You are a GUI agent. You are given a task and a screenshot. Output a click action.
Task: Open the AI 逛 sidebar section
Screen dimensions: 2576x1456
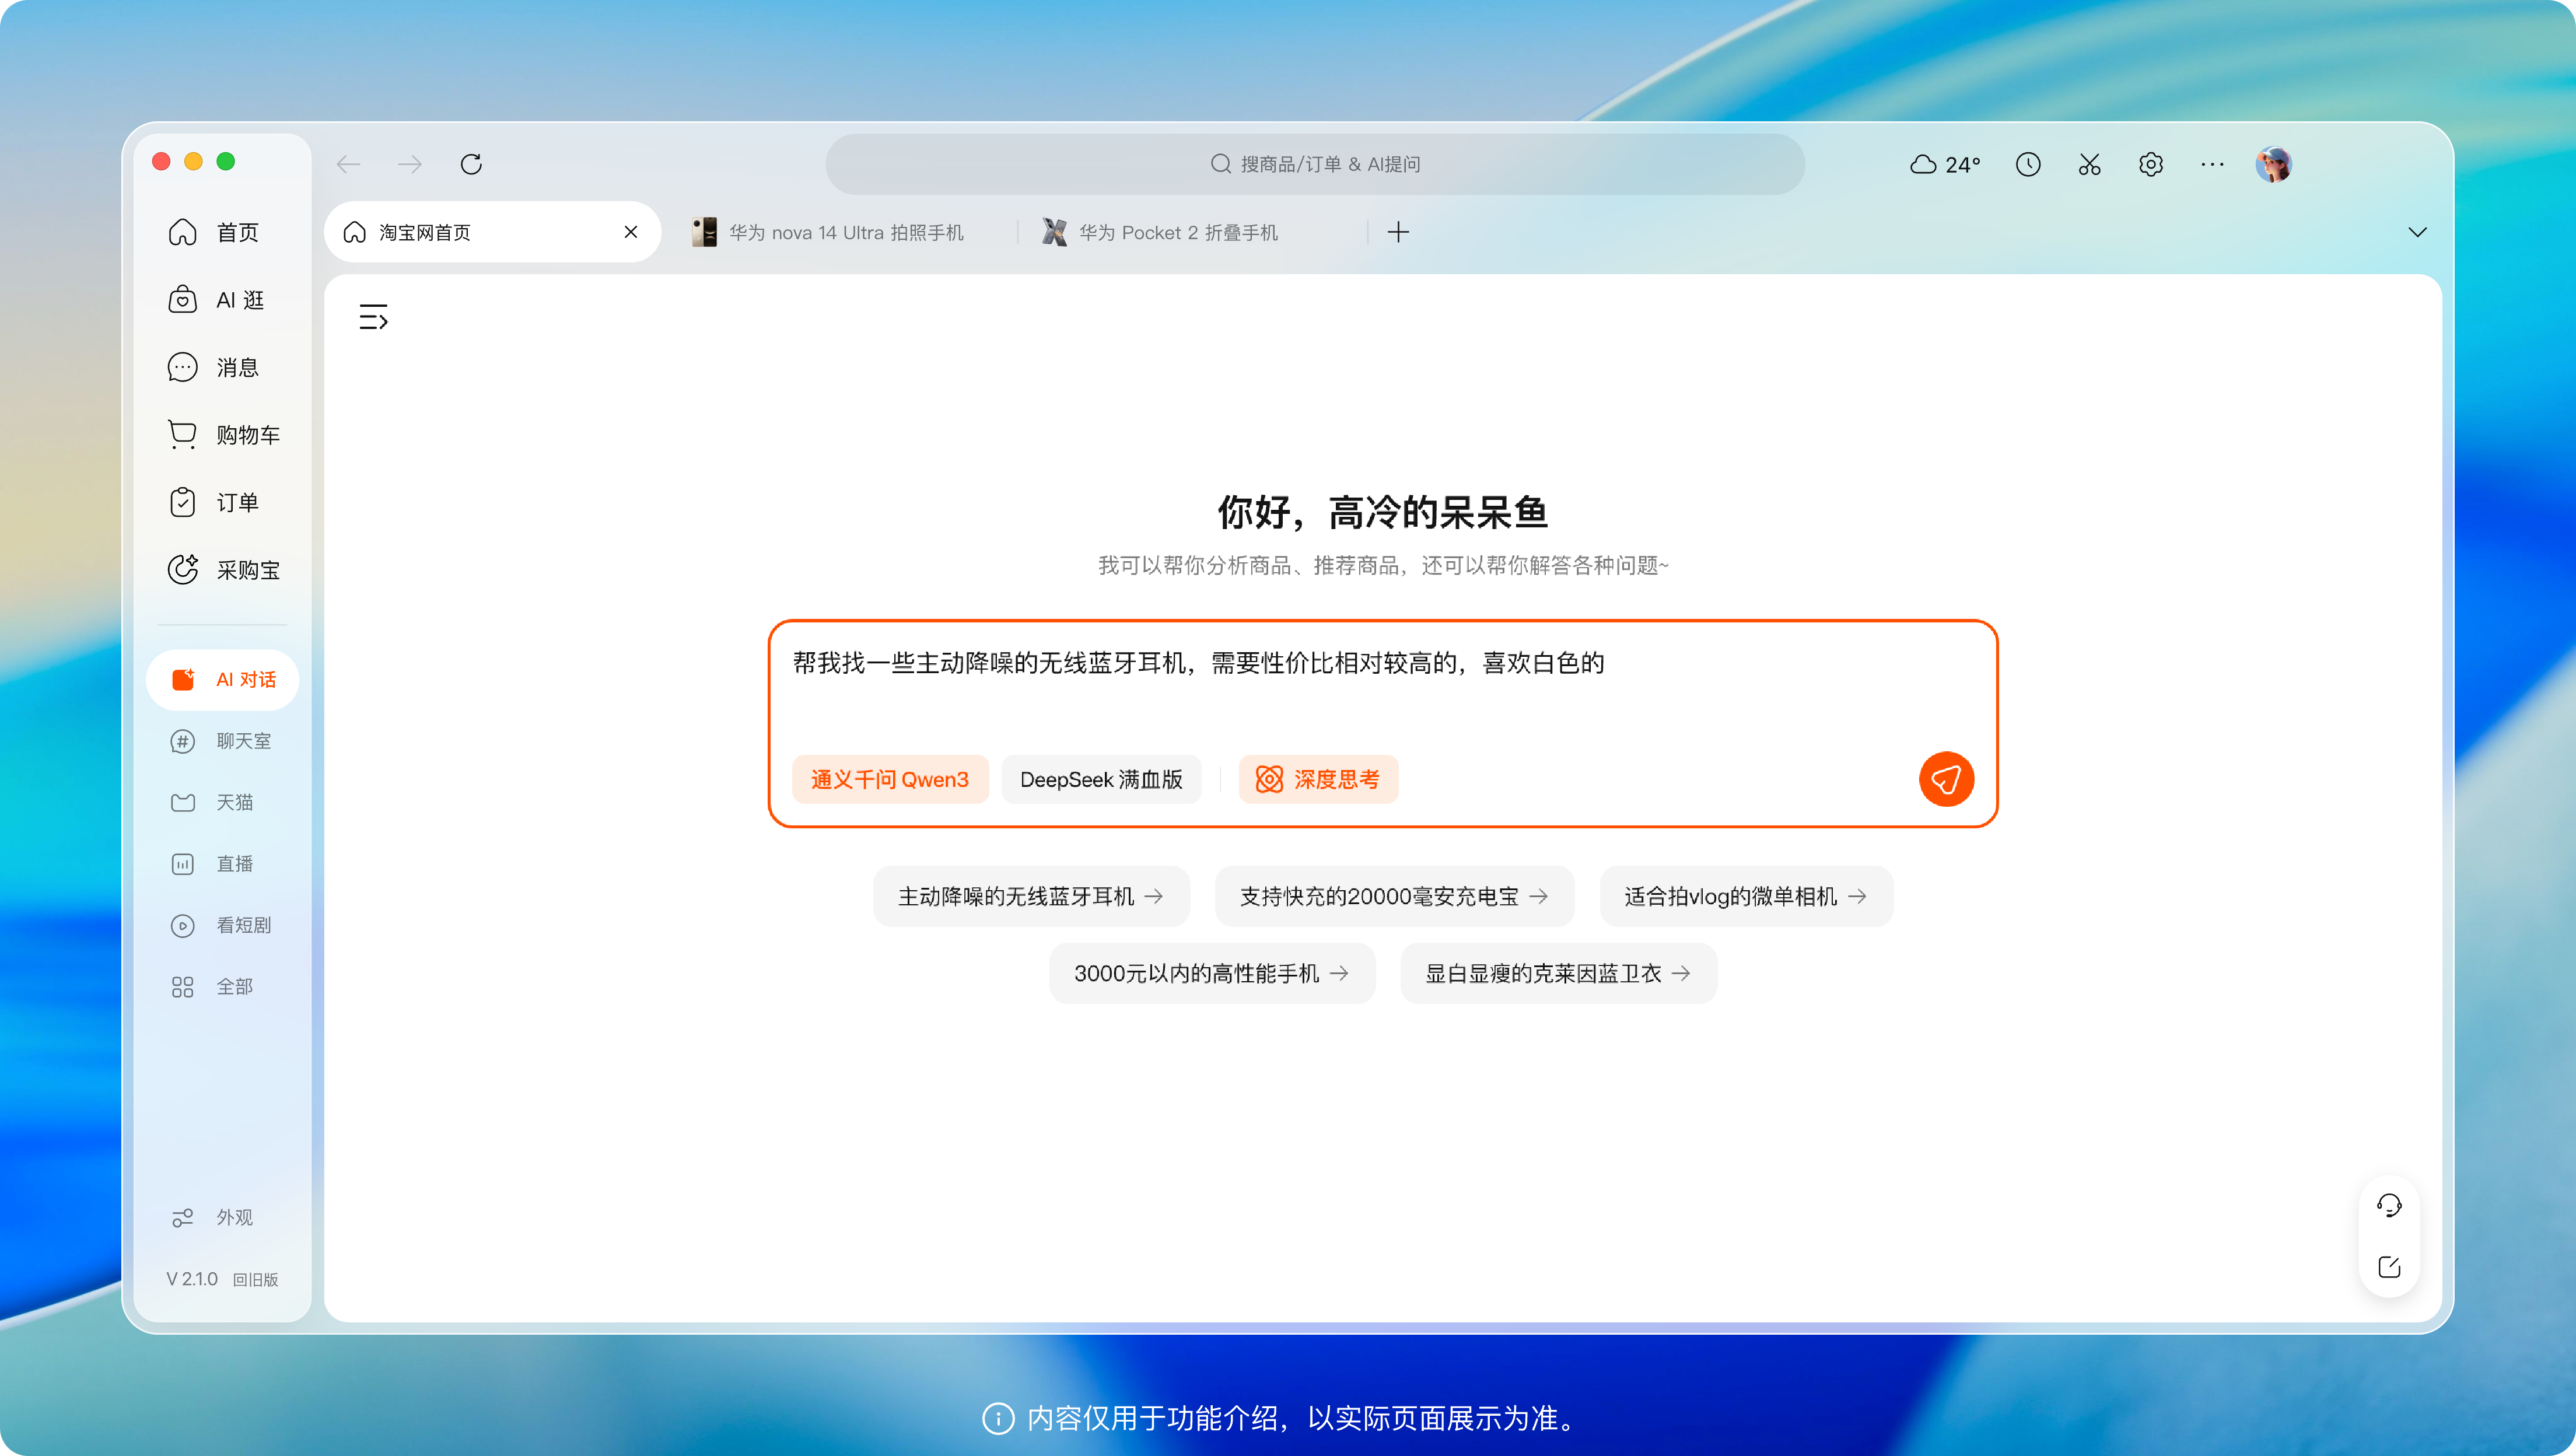point(222,299)
